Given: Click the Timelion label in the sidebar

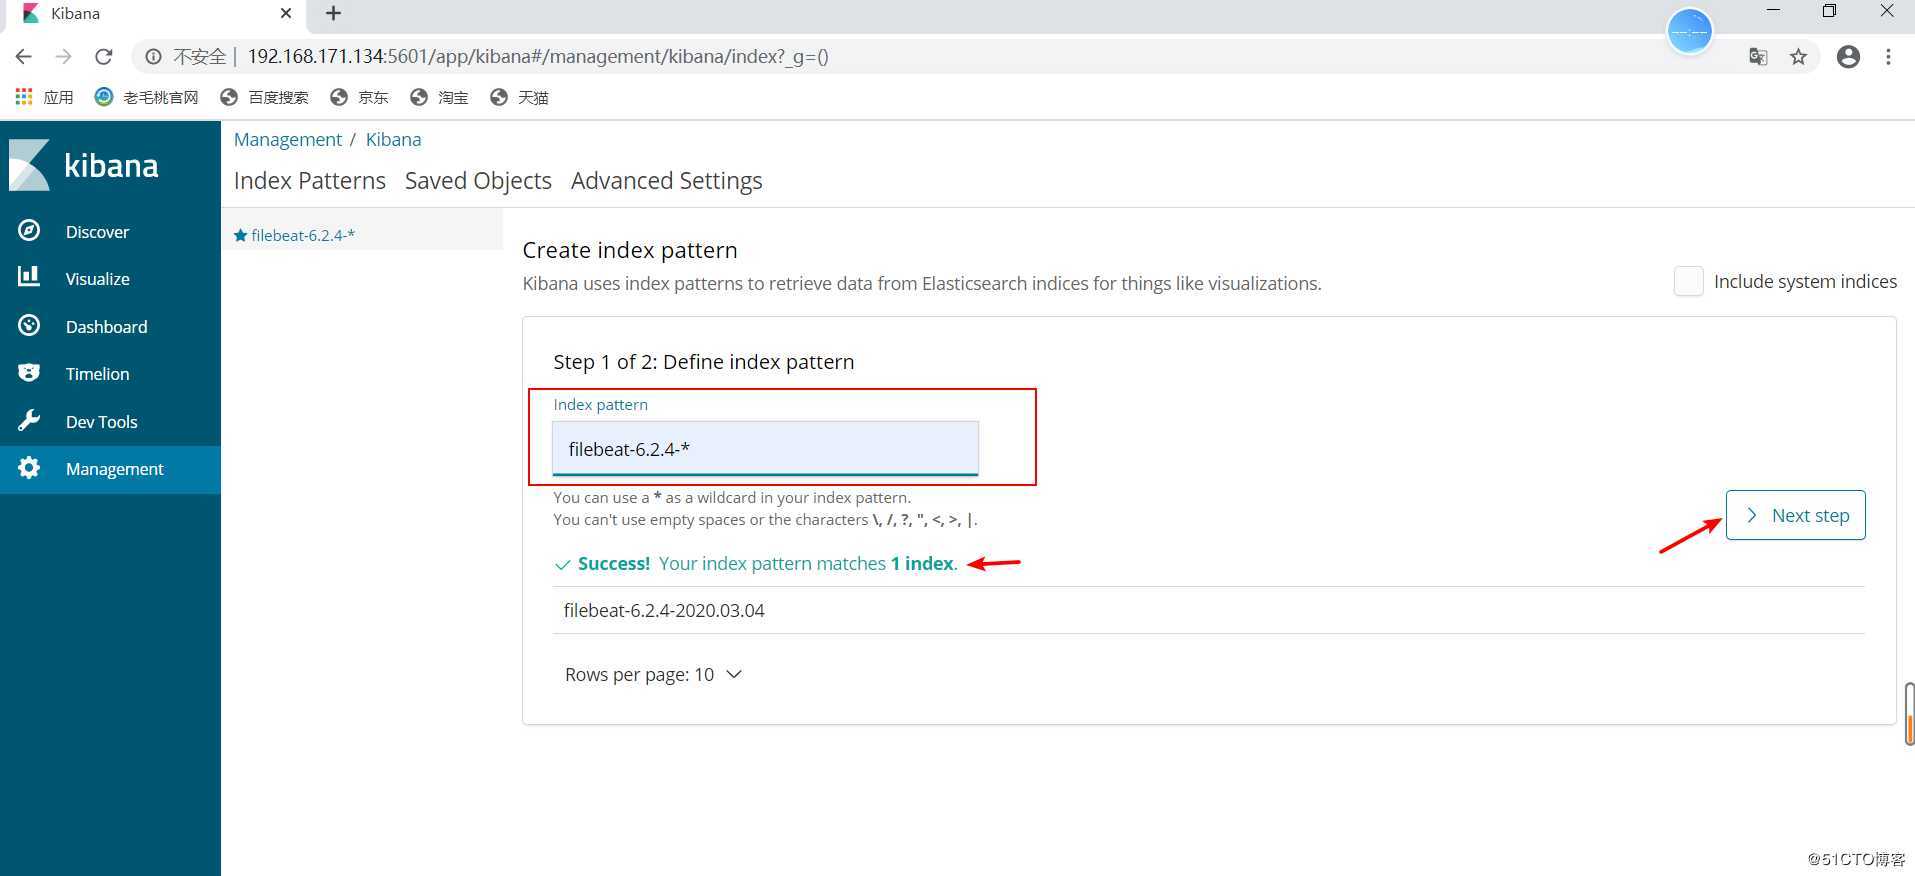Looking at the screenshot, I should [x=97, y=373].
